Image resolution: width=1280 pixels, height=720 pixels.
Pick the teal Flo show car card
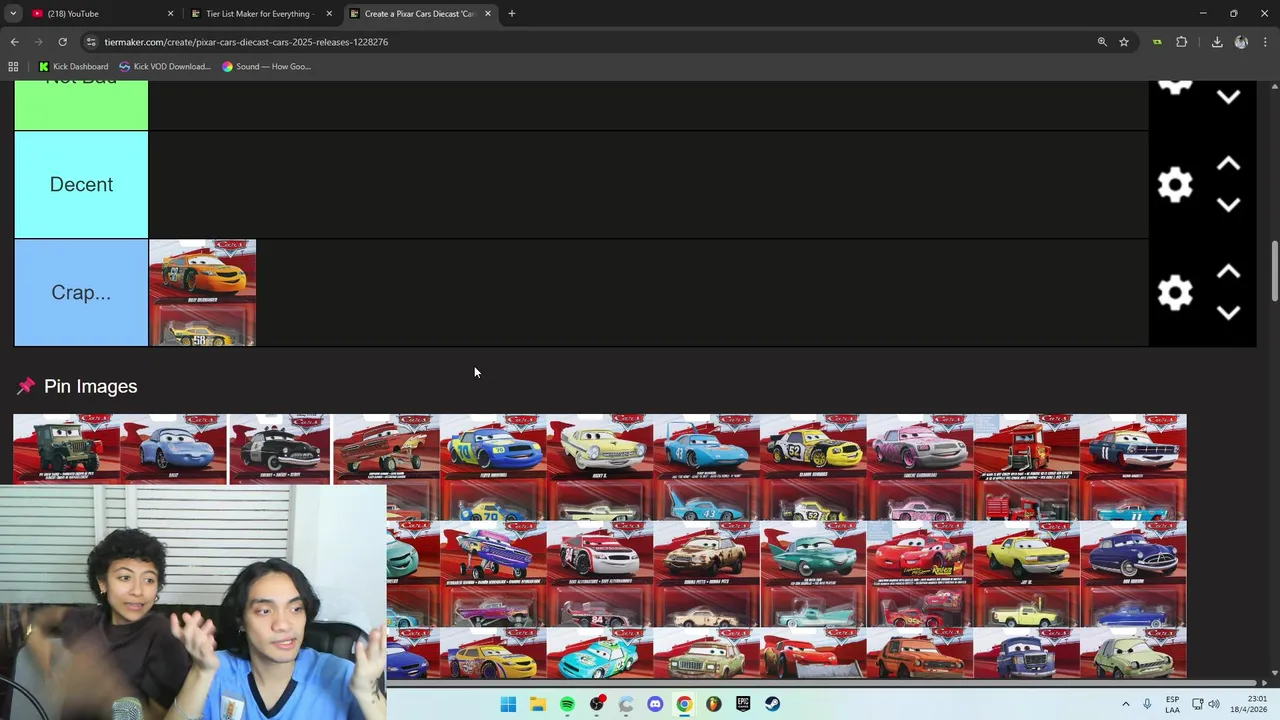point(813,574)
